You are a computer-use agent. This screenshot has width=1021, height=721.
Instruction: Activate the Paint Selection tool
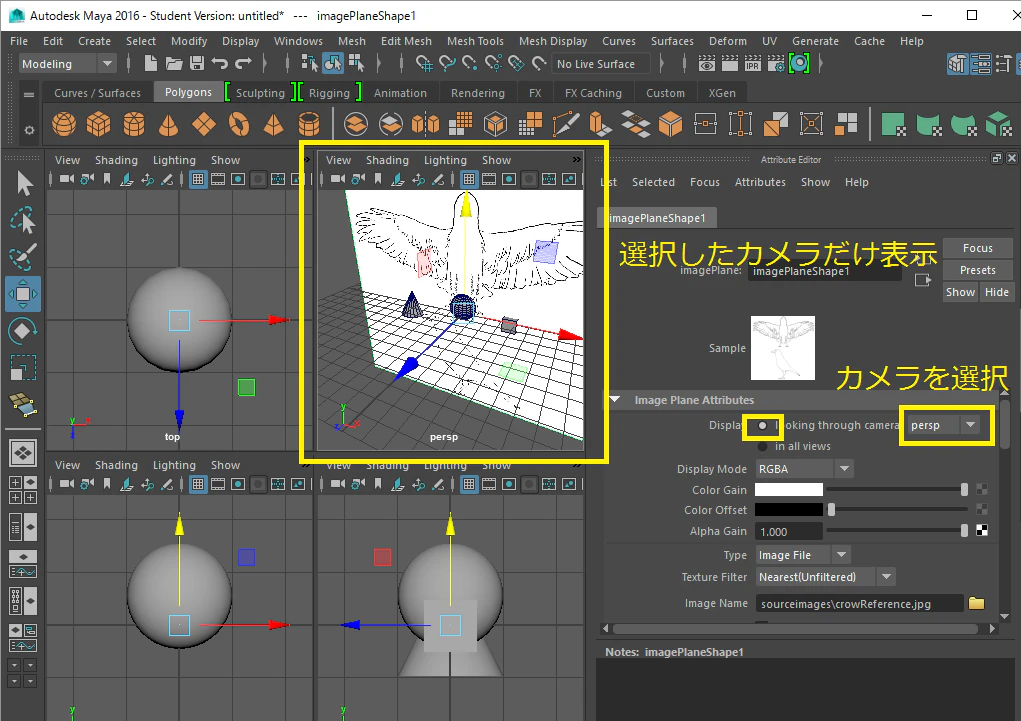tap(23, 257)
